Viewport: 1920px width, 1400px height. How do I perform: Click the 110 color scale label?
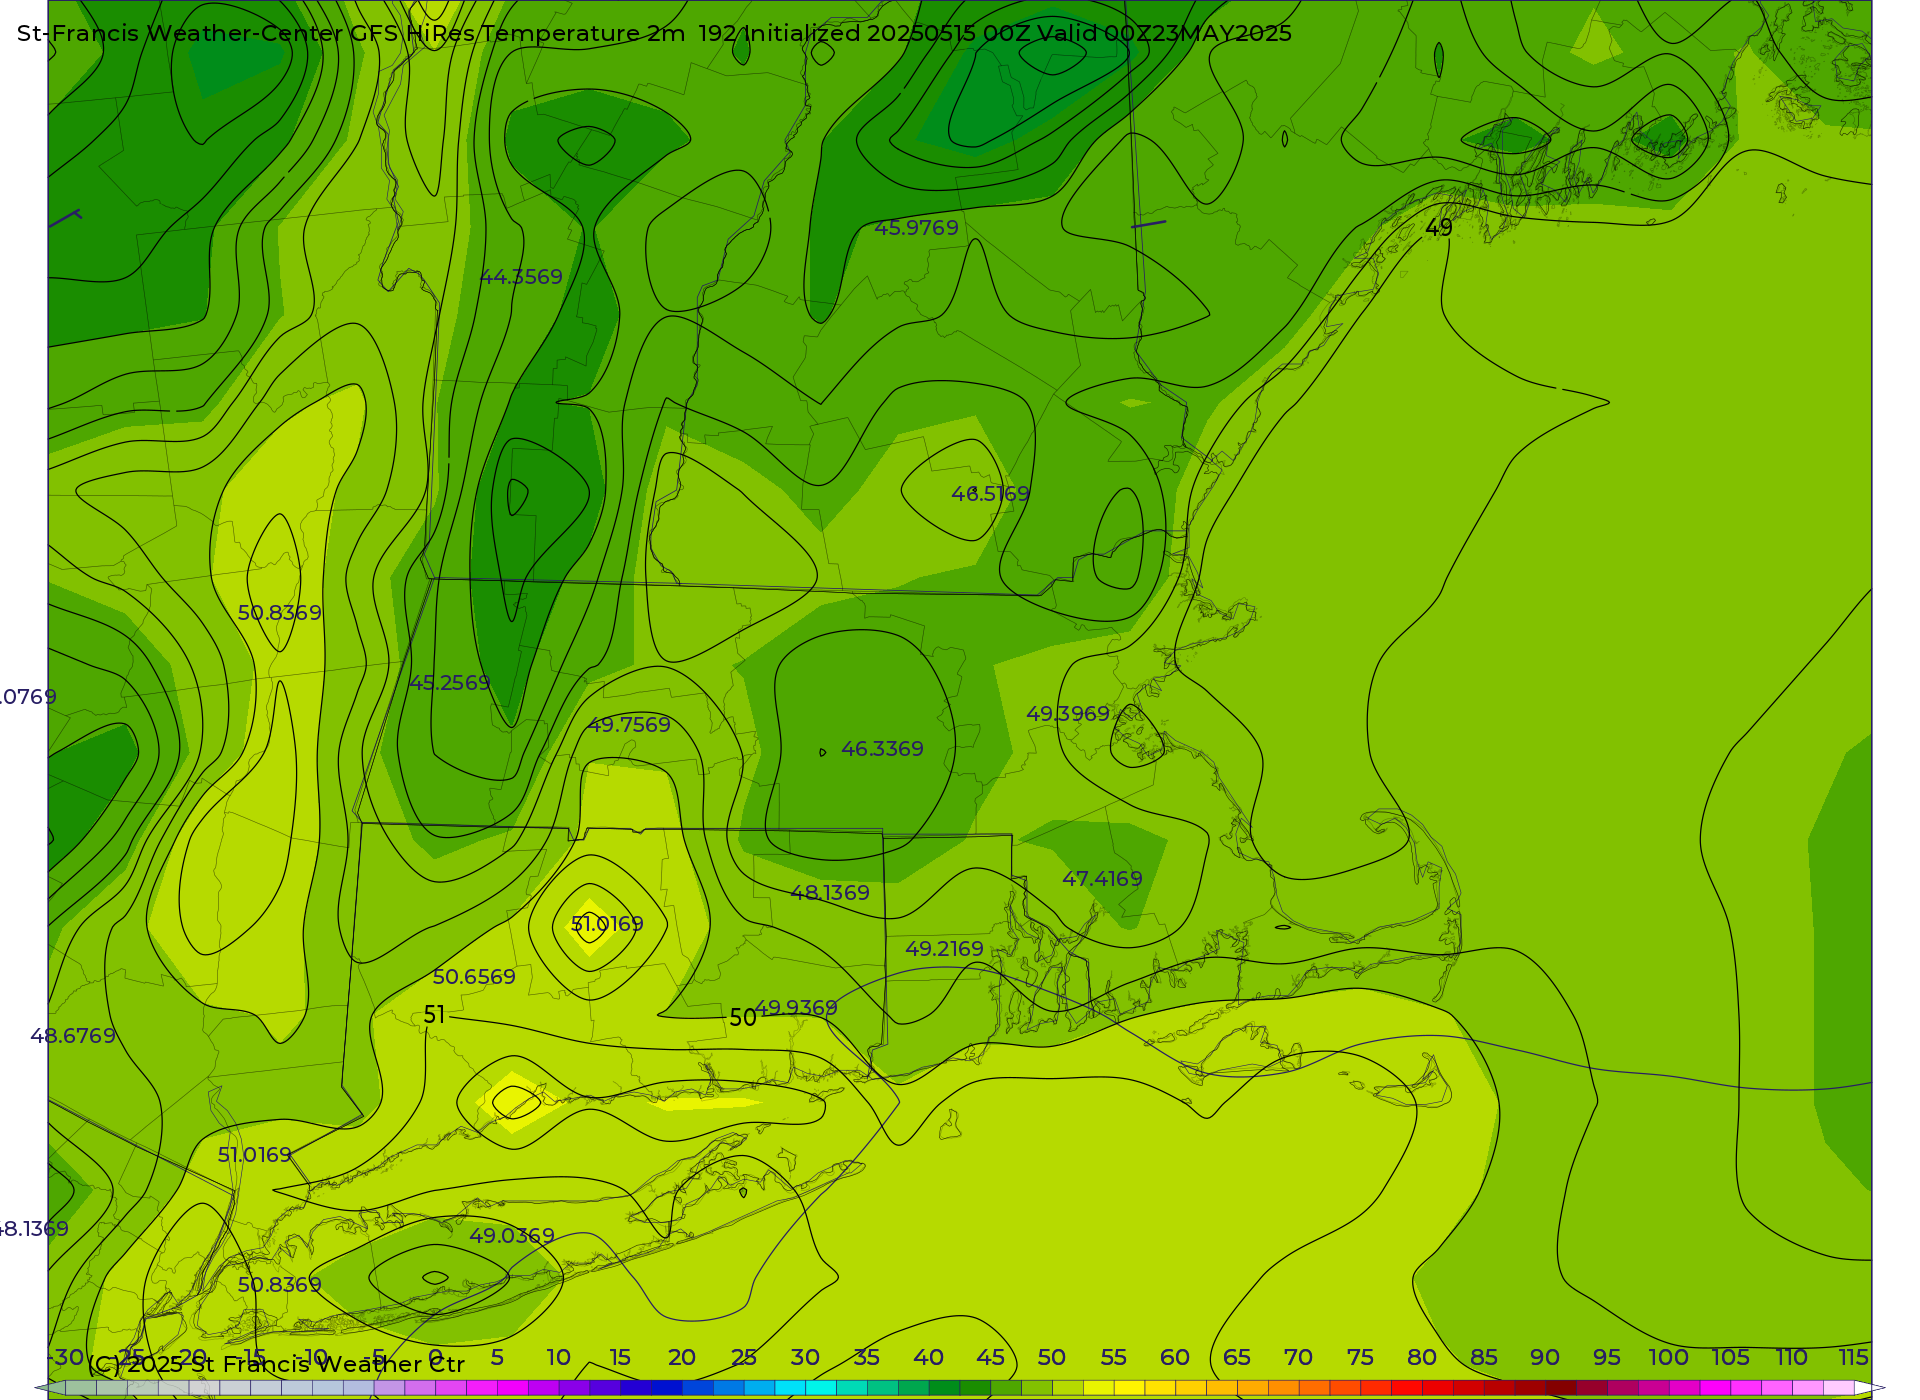1792,1357
